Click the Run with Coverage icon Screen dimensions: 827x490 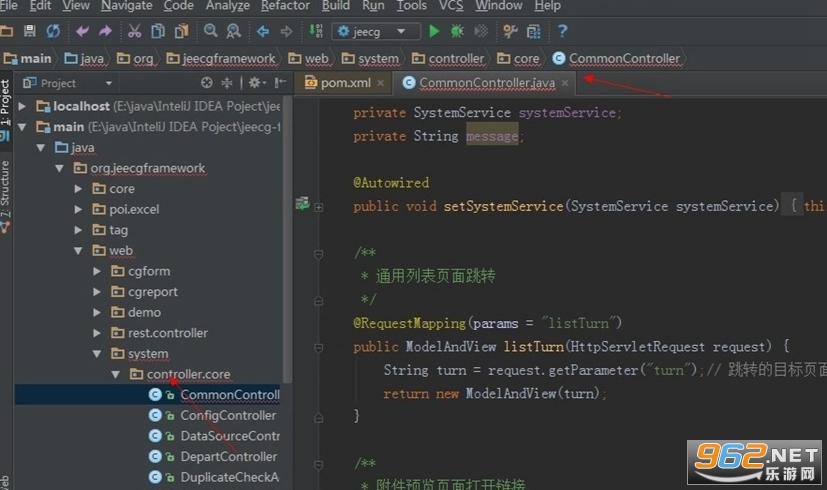pyautogui.click(x=480, y=31)
